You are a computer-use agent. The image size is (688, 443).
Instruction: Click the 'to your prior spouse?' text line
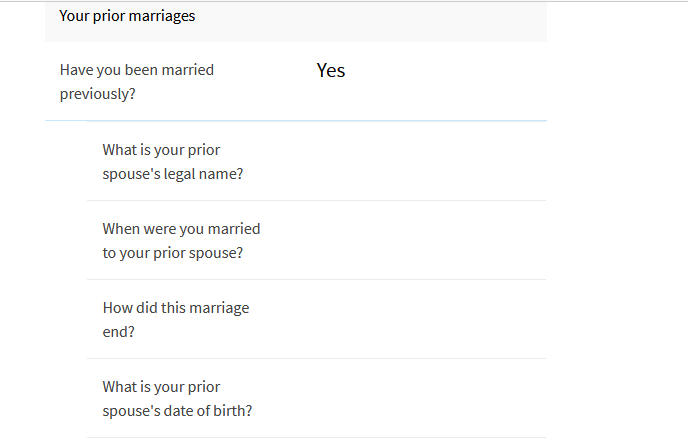coord(172,253)
